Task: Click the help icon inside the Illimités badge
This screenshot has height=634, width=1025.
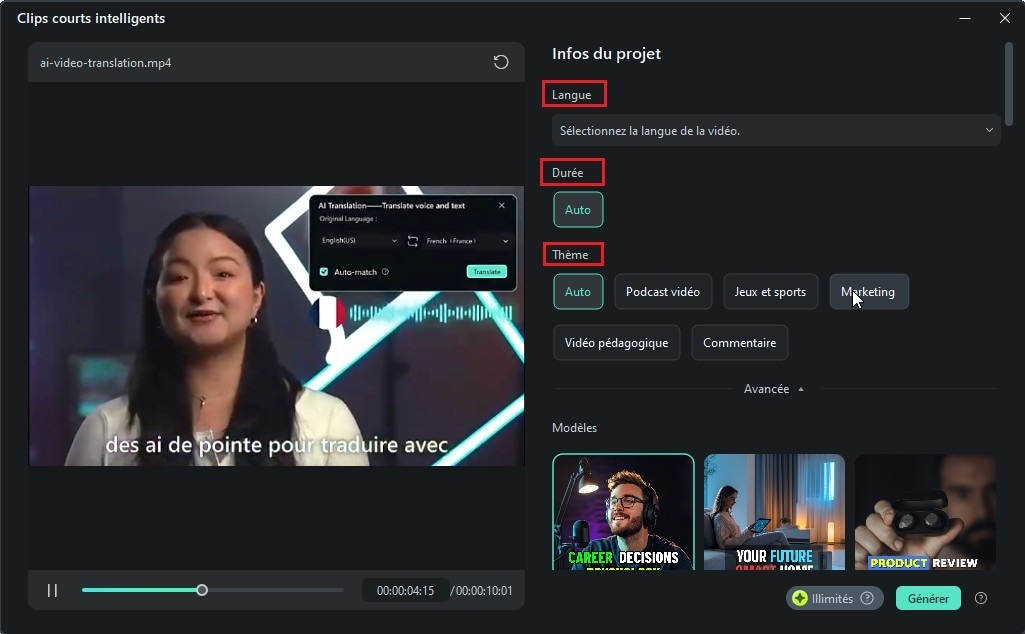Action: [867, 598]
